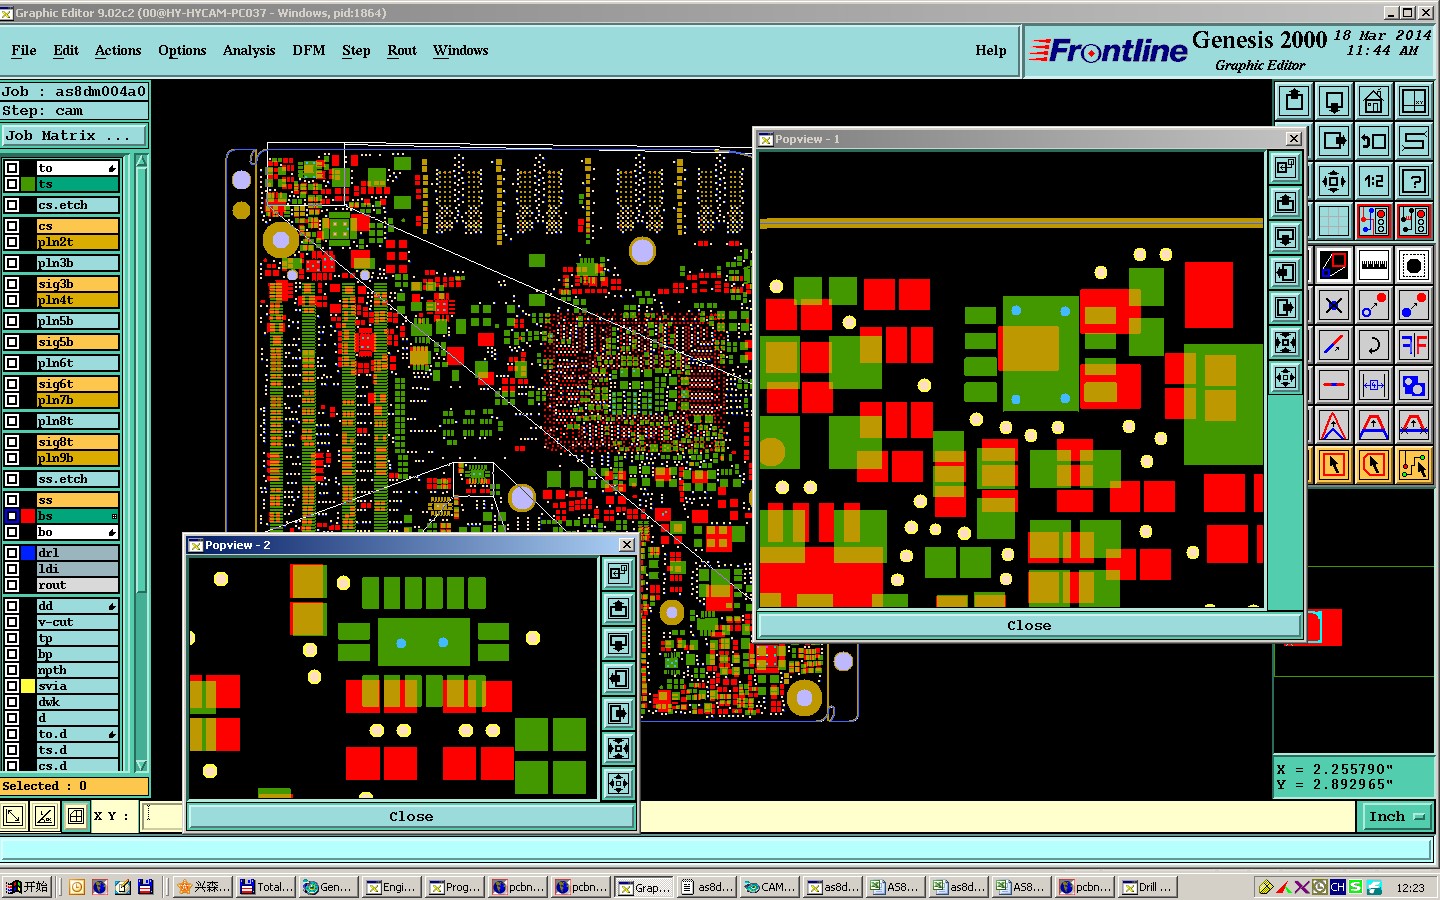Select the blue-red squares area zoom icon
Image resolution: width=1440 pixels, height=900 pixels.
click(x=1334, y=265)
